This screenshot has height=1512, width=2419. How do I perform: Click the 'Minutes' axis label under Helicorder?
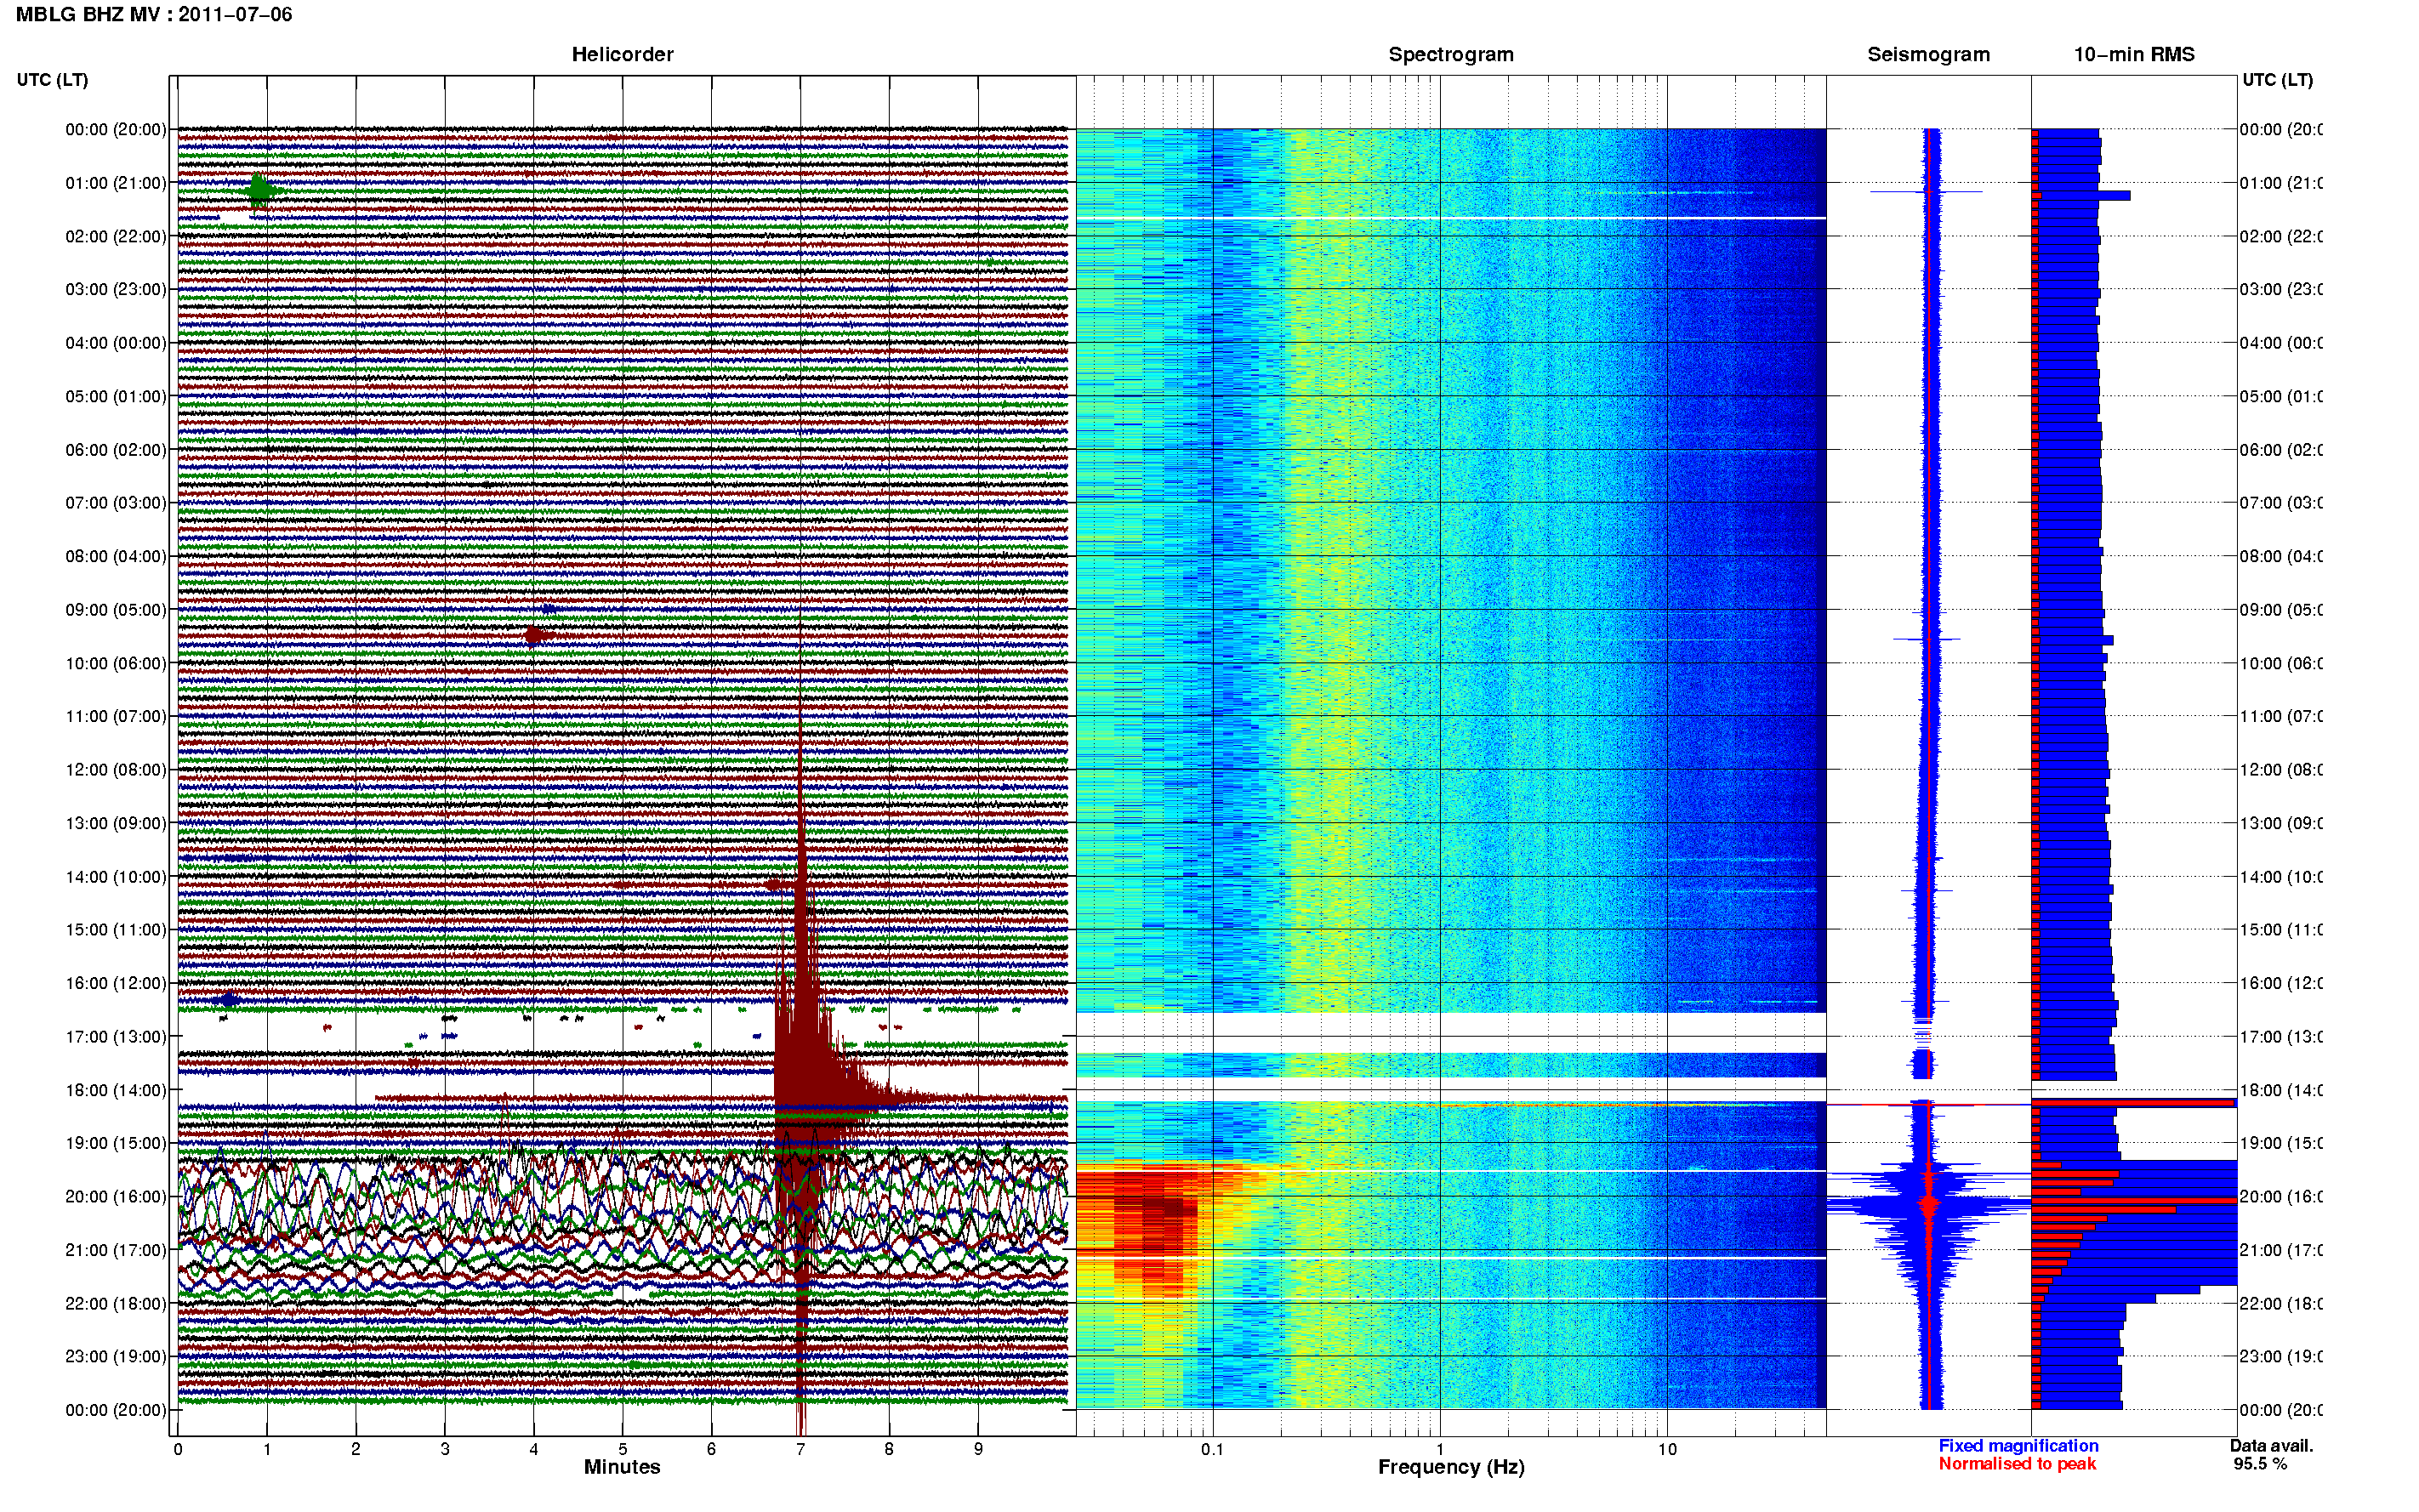pos(622,1467)
